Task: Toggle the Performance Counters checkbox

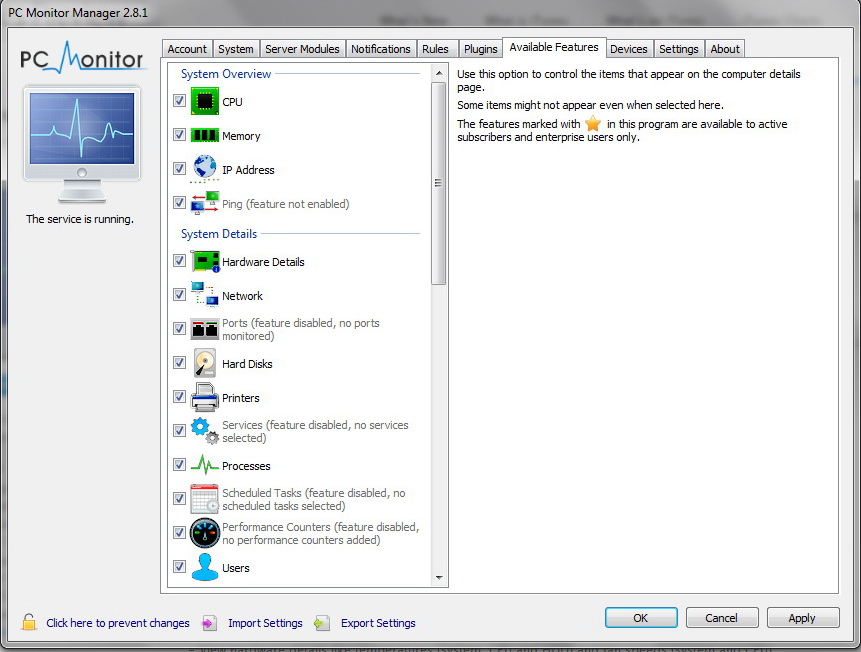Action: pyautogui.click(x=179, y=533)
